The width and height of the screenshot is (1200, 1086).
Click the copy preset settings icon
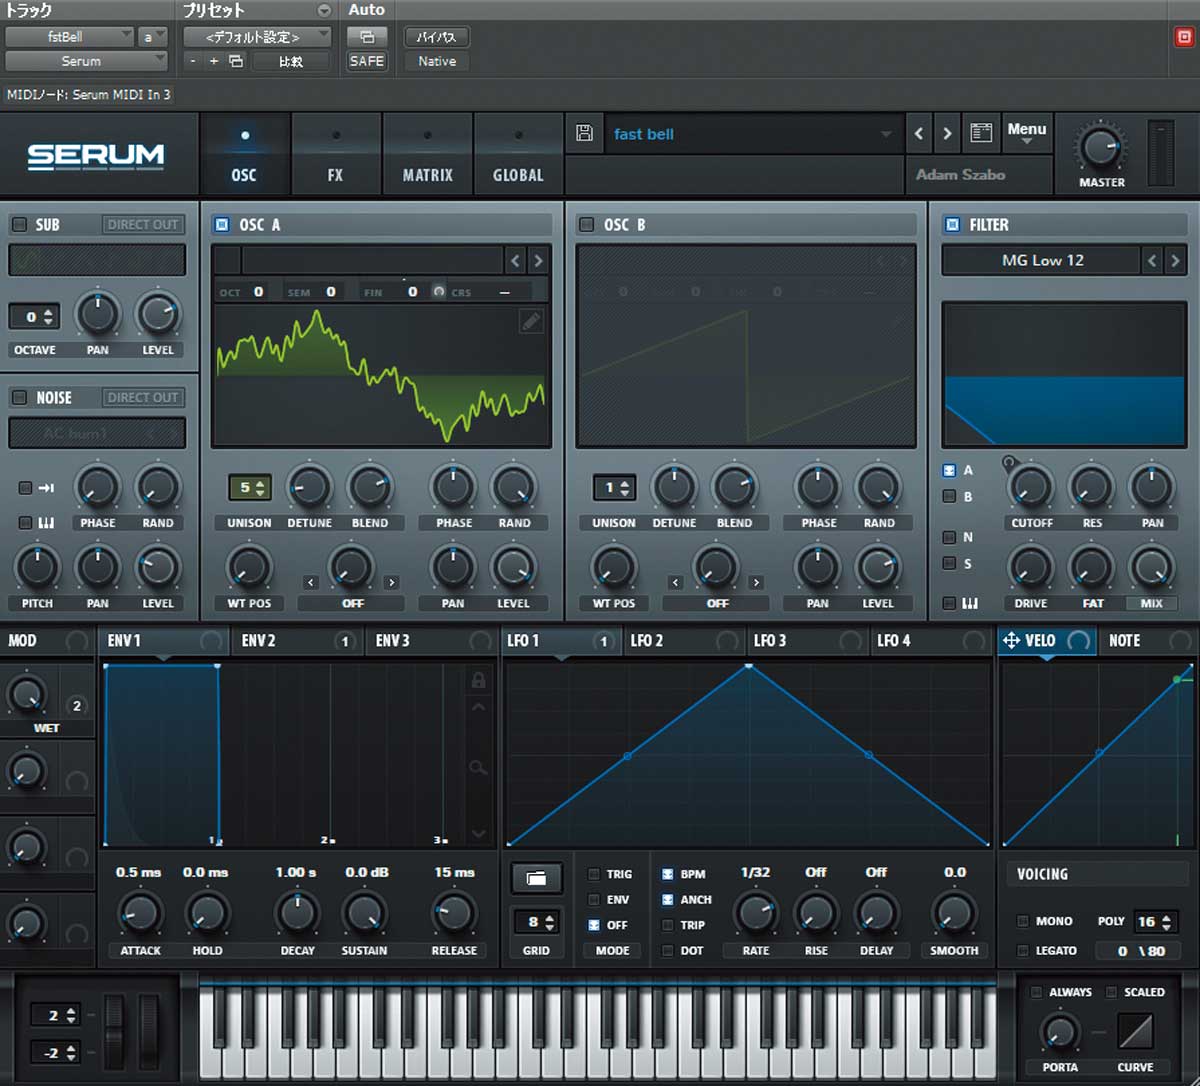point(236,61)
